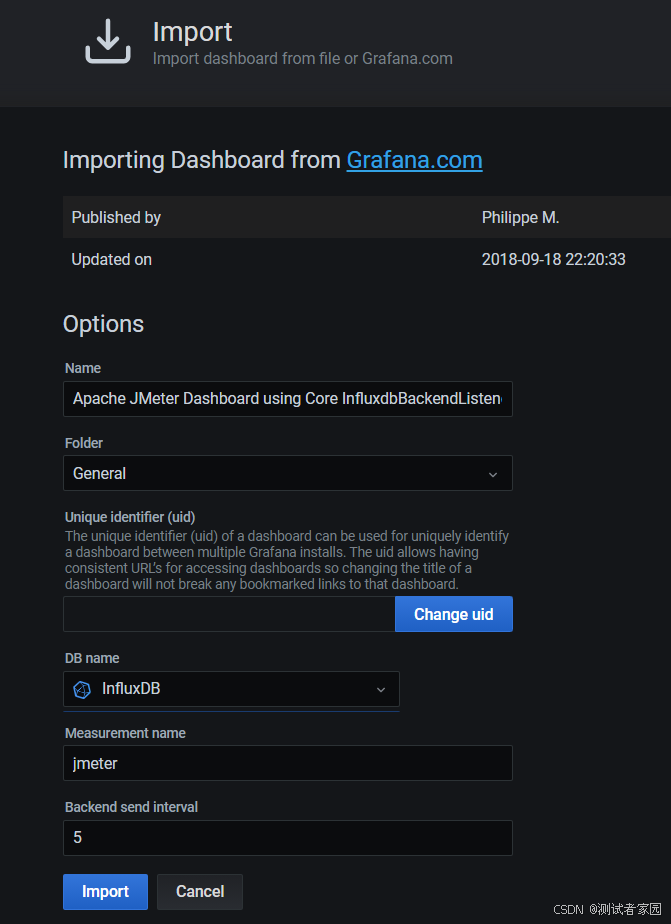Click the 'Updated on' row label

[x=111, y=259]
